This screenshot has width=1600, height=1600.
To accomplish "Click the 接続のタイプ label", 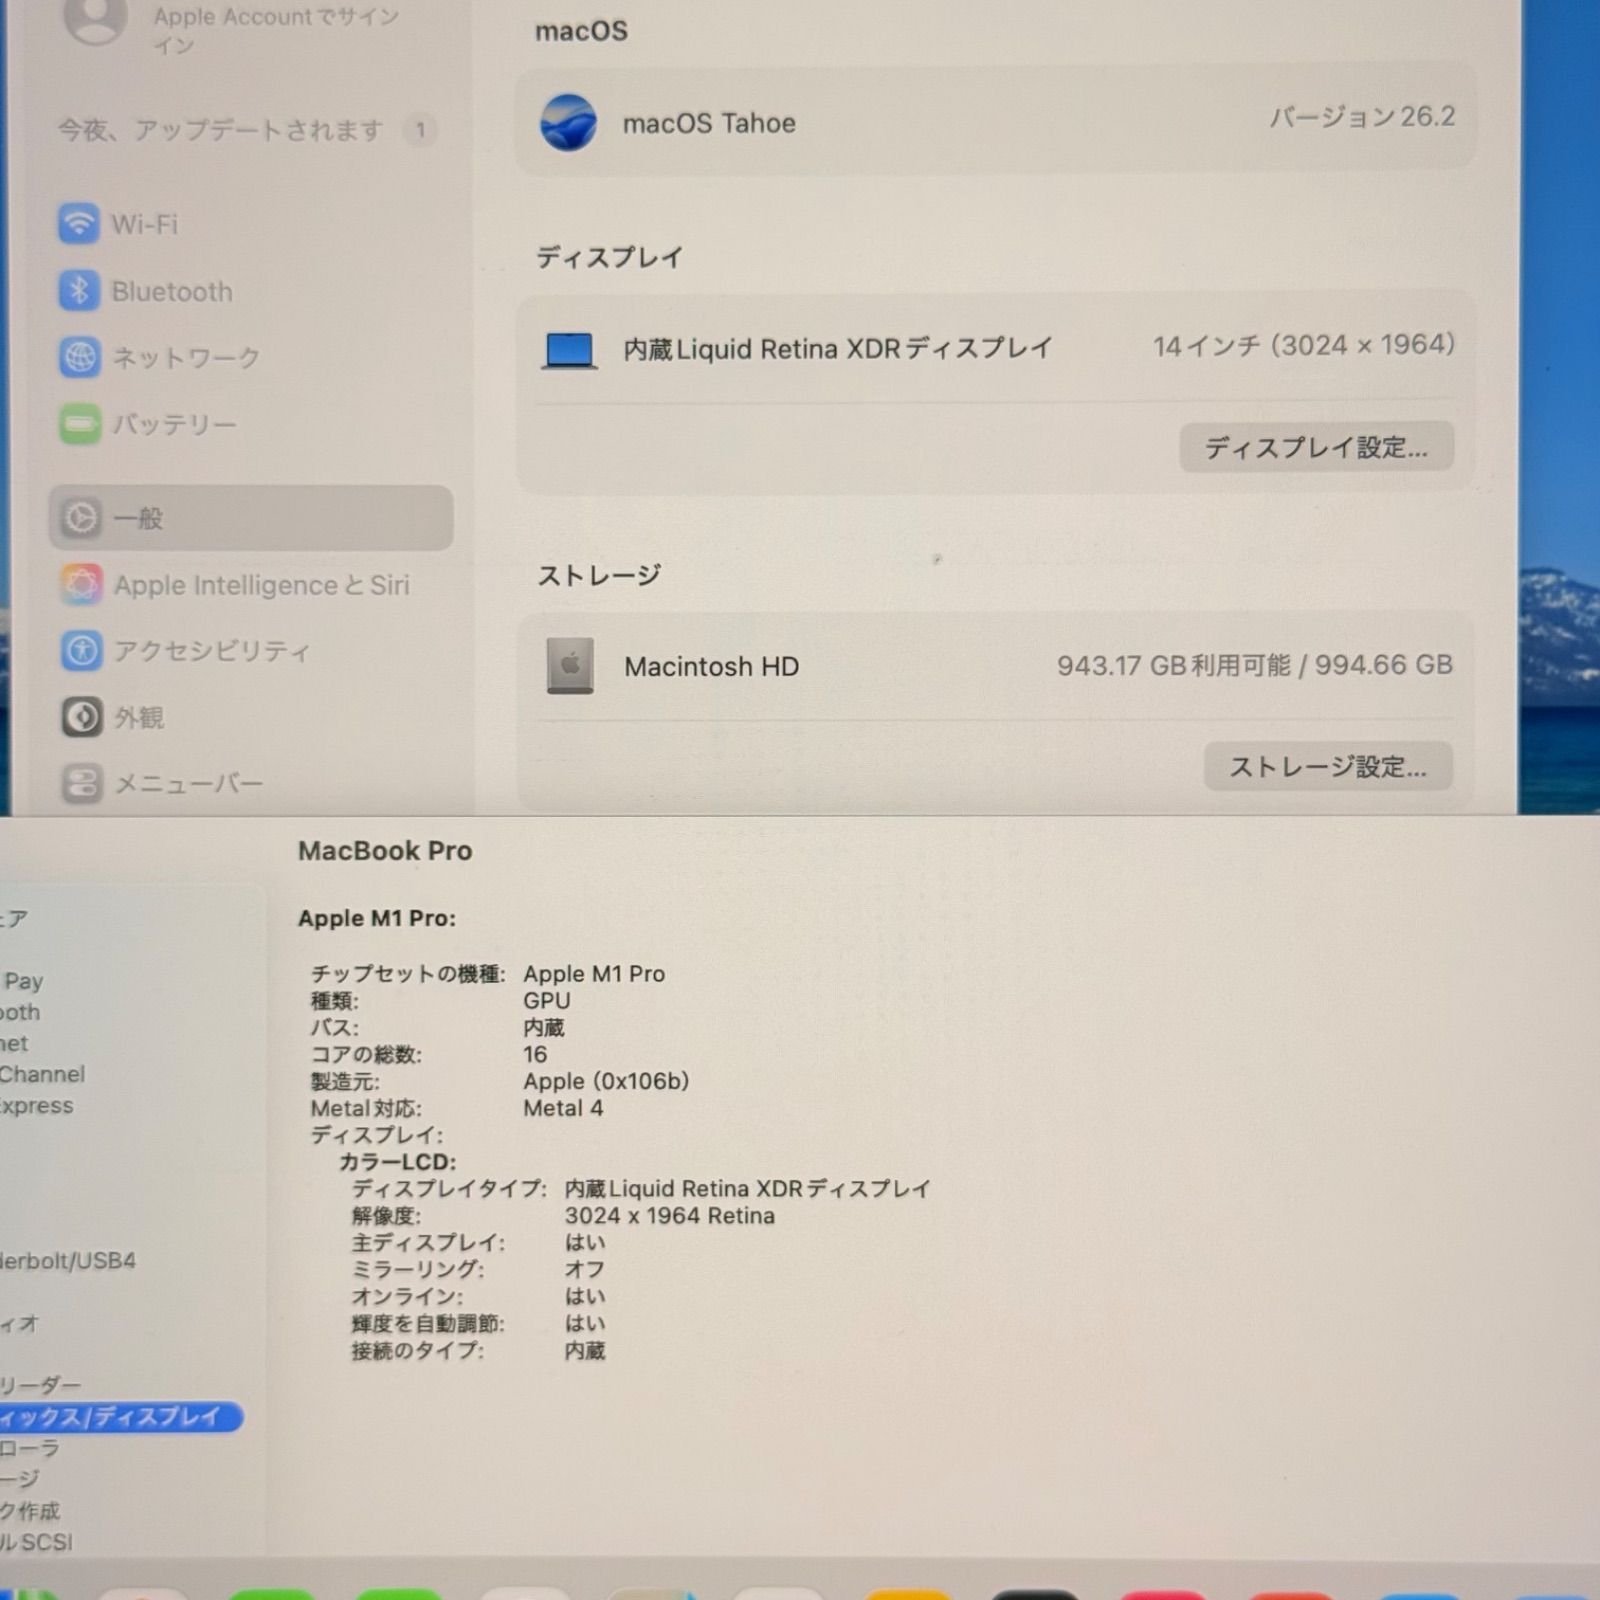I will pos(417,1350).
